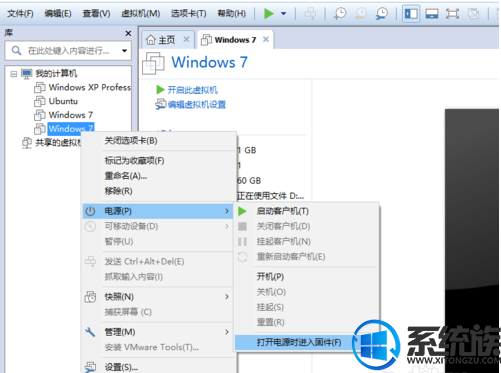Viewport: 501px width, 373px height.
Task: Click the 开启此虚拟机 link
Action: [x=192, y=90]
